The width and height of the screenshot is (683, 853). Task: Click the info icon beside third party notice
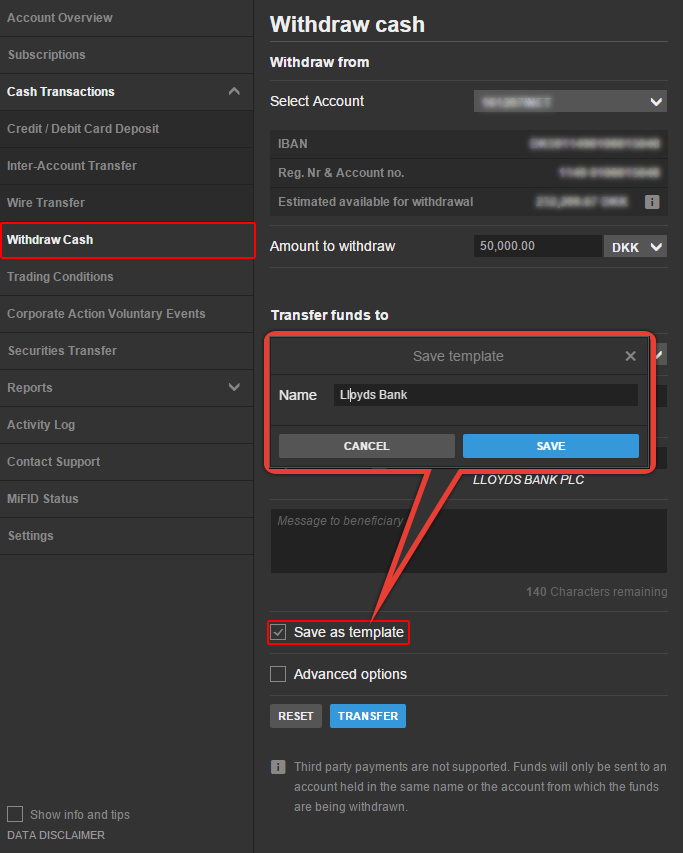tap(278, 767)
